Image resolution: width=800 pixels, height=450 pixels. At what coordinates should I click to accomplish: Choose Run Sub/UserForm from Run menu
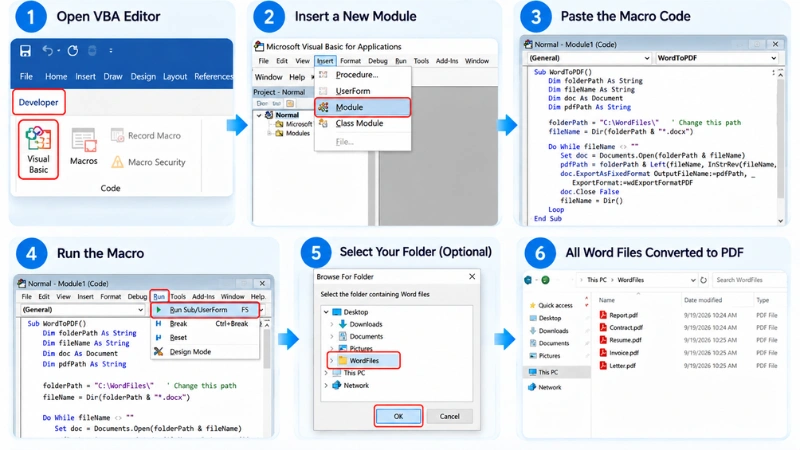click(205, 310)
